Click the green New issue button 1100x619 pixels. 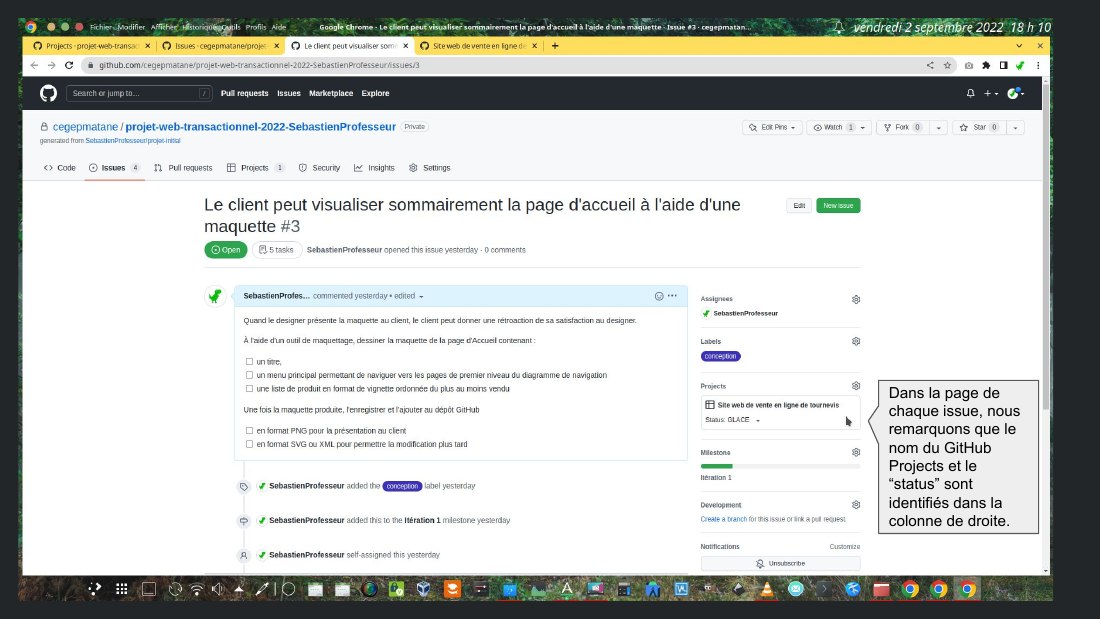(x=838, y=206)
